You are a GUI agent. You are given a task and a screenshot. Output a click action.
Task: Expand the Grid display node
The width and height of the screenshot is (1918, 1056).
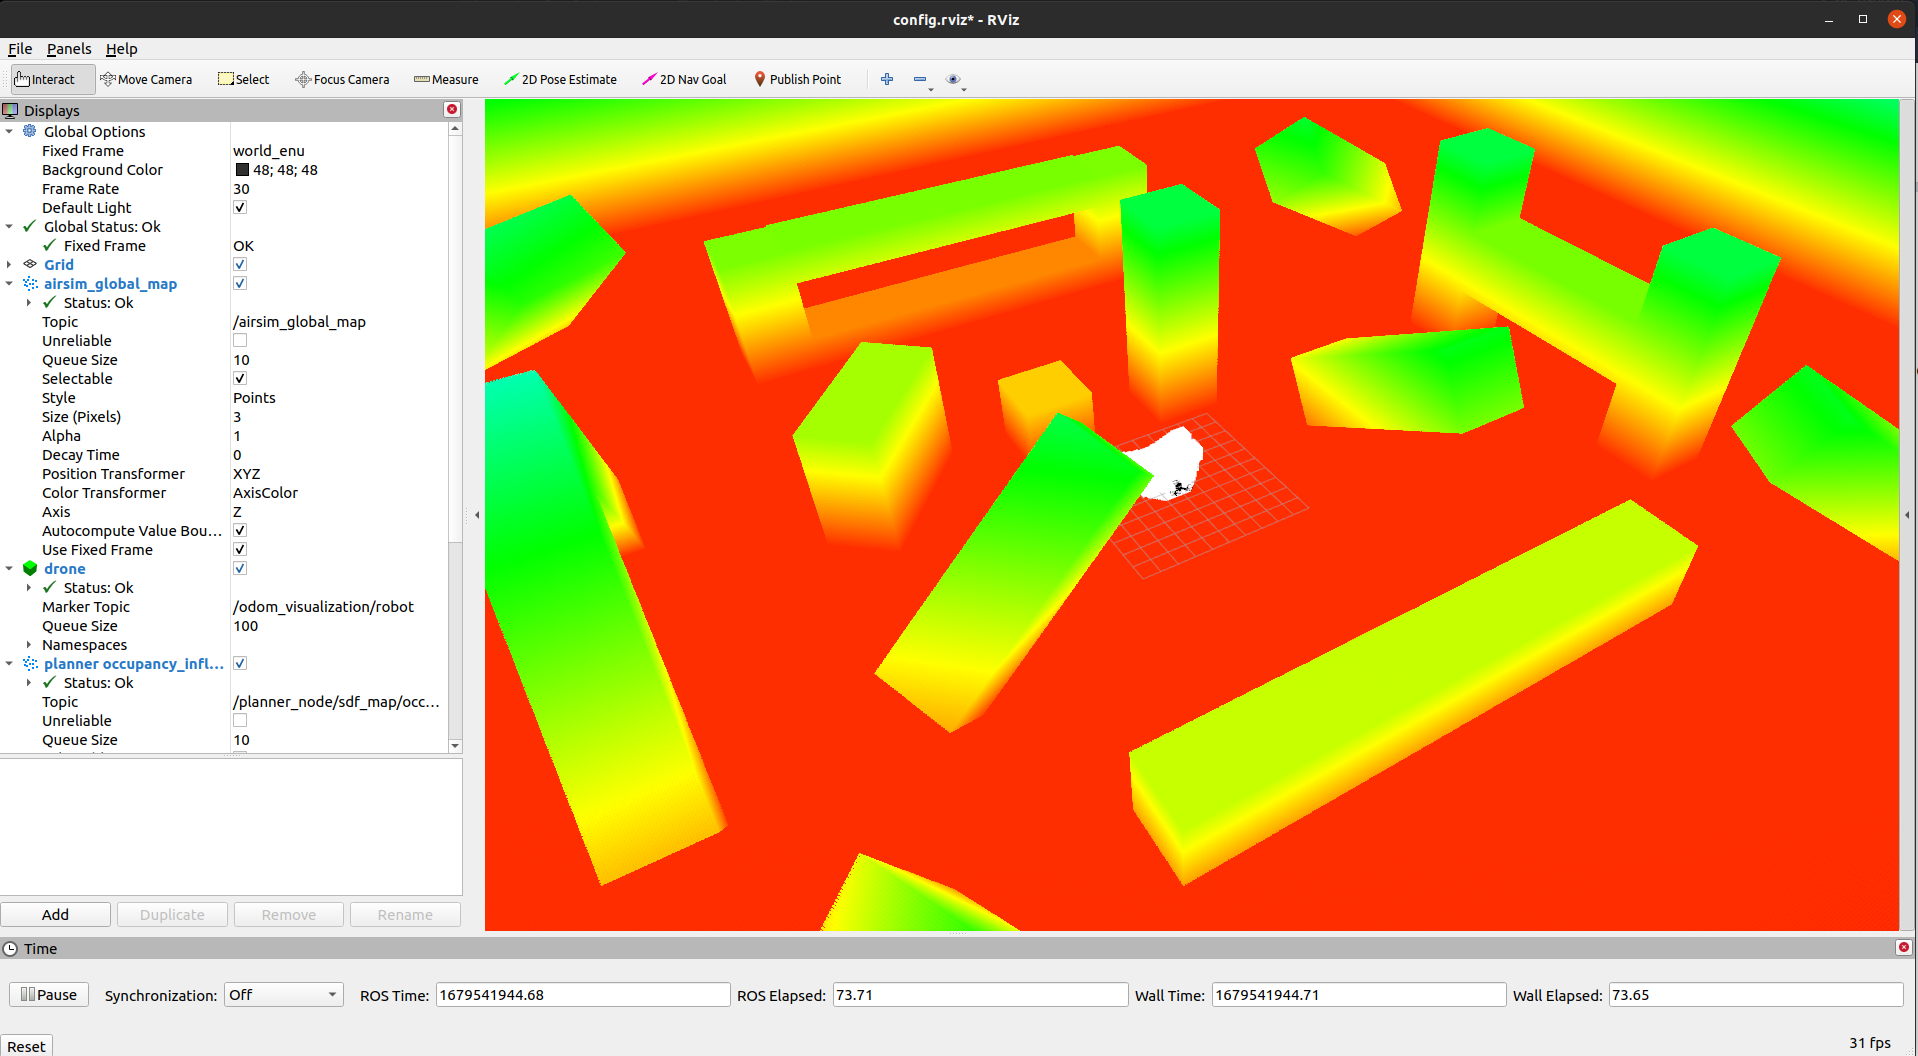click(9, 264)
